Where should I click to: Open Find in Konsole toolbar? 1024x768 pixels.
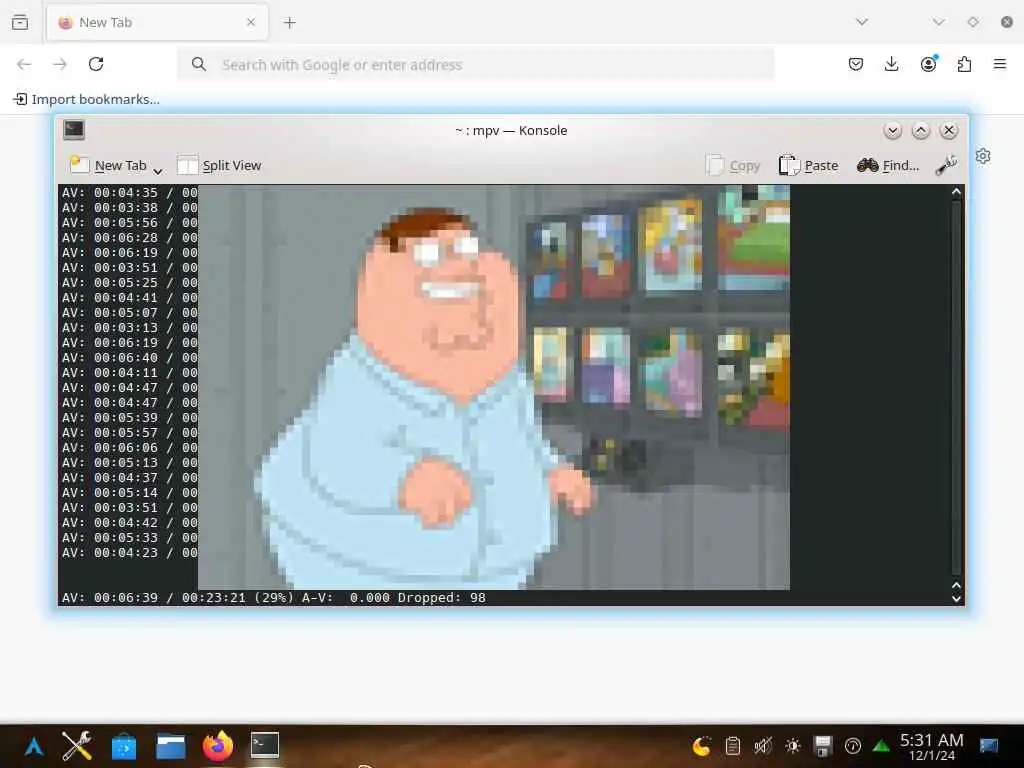888,165
